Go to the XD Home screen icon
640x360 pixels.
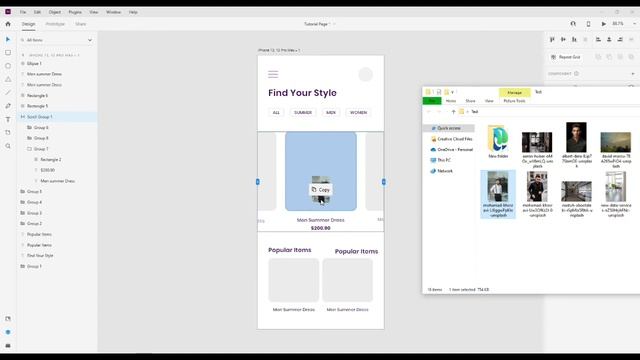point(8,24)
